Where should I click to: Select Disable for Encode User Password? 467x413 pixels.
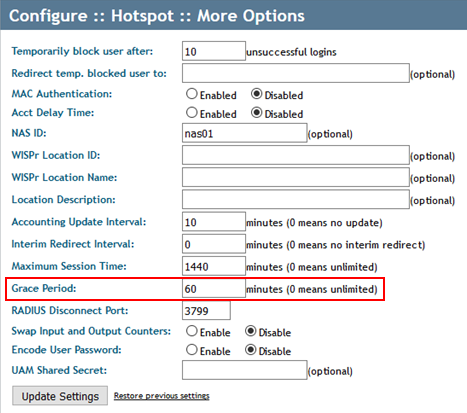click(x=250, y=350)
